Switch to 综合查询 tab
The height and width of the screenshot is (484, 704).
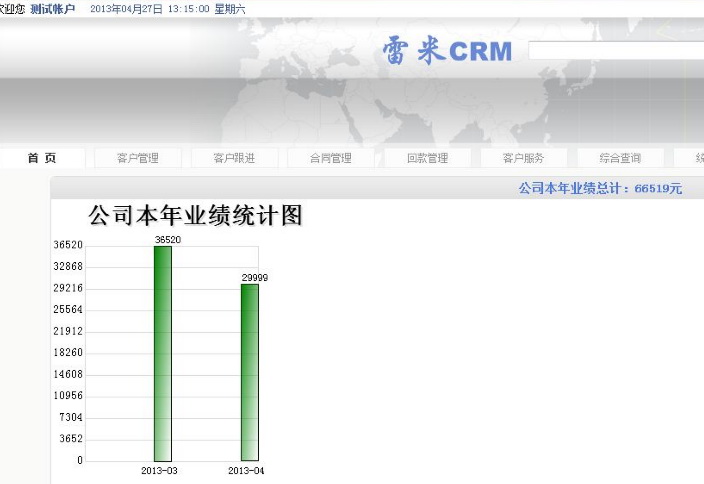pyautogui.click(x=620, y=158)
